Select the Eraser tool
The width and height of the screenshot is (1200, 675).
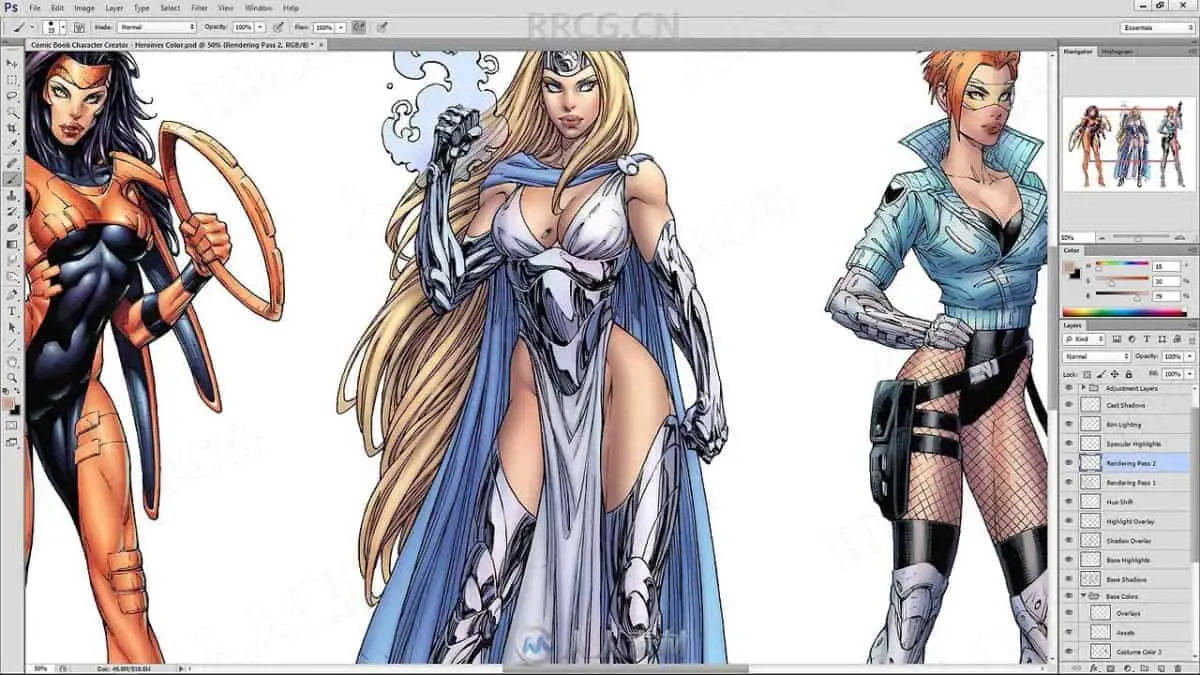(x=12, y=228)
